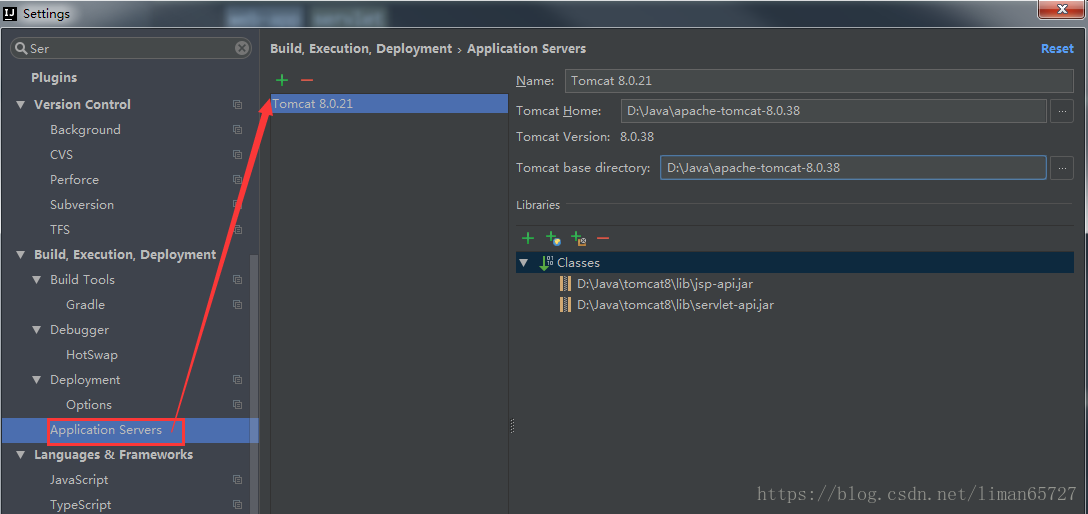This screenshot has width=1088, height=514.
Task: Select the servlet-api.jar library entry
Action: (x=677, y=305)
